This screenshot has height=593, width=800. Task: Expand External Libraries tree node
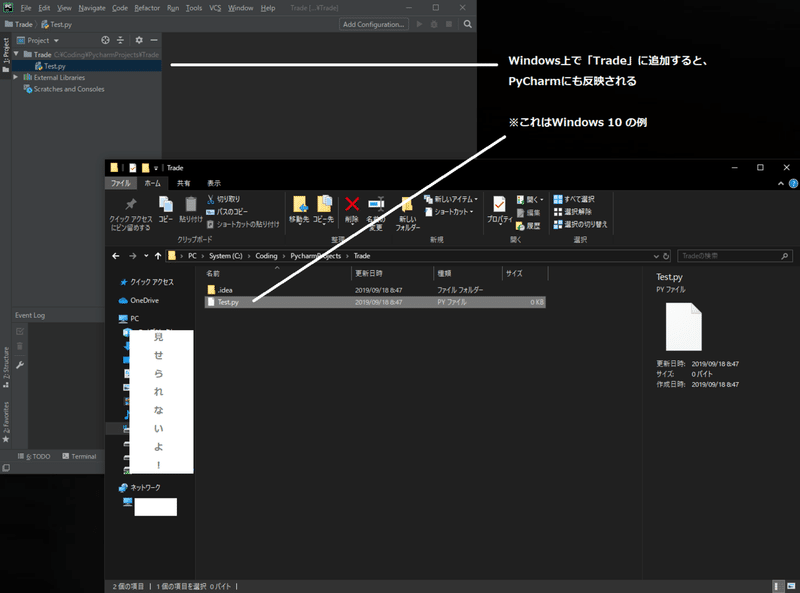tap(15, 77)
